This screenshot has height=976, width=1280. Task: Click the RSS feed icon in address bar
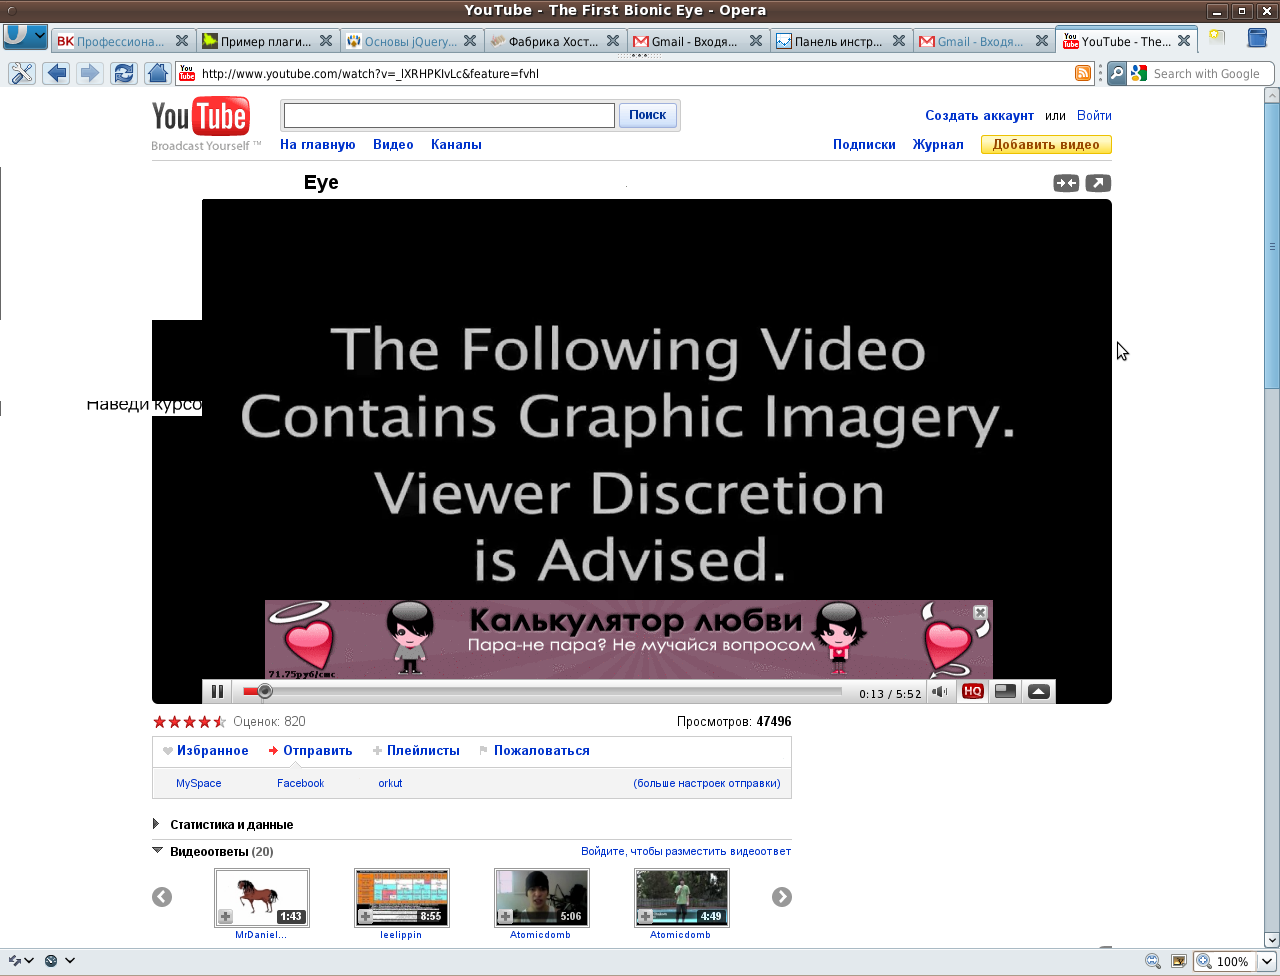(x=1083, y=73)
